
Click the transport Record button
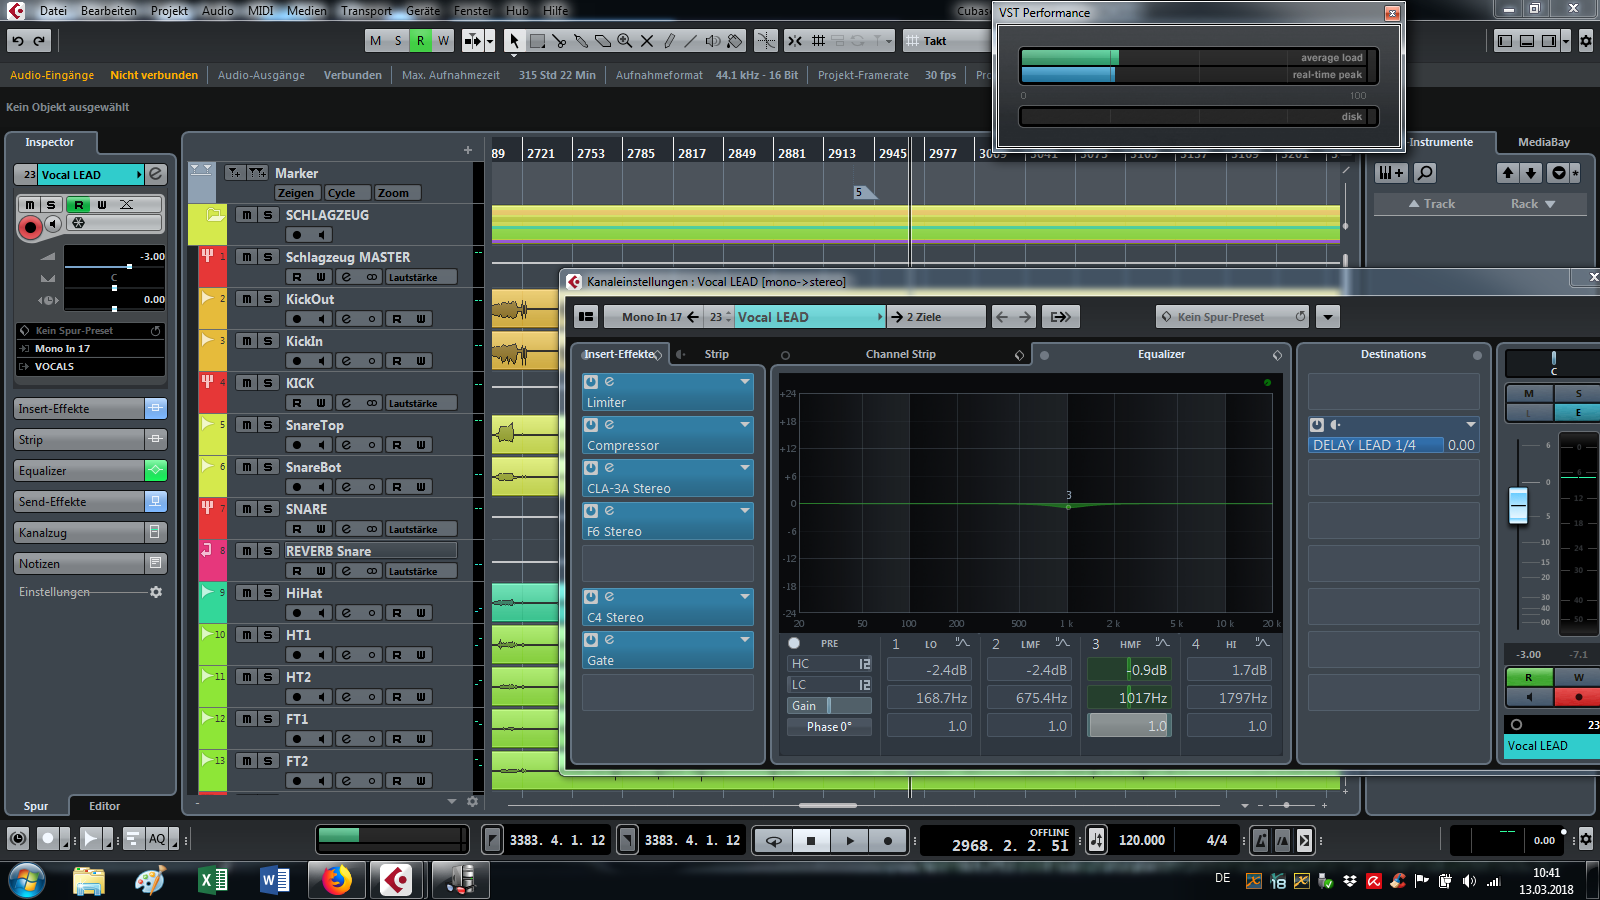pos(888,841)
